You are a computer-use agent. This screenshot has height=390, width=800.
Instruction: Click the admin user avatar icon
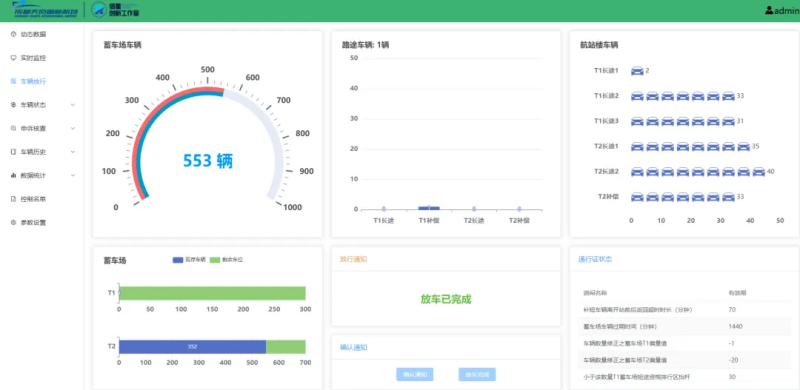769,10
